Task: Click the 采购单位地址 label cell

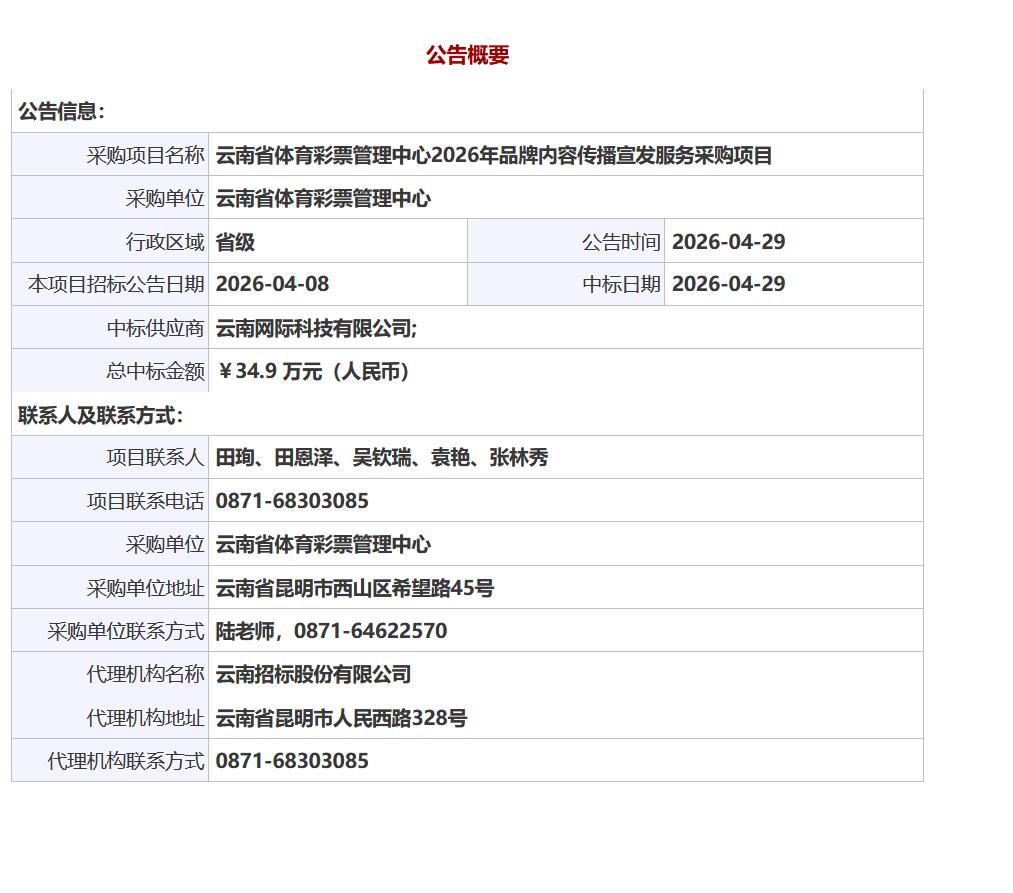Action: click(x=145, y=588)
